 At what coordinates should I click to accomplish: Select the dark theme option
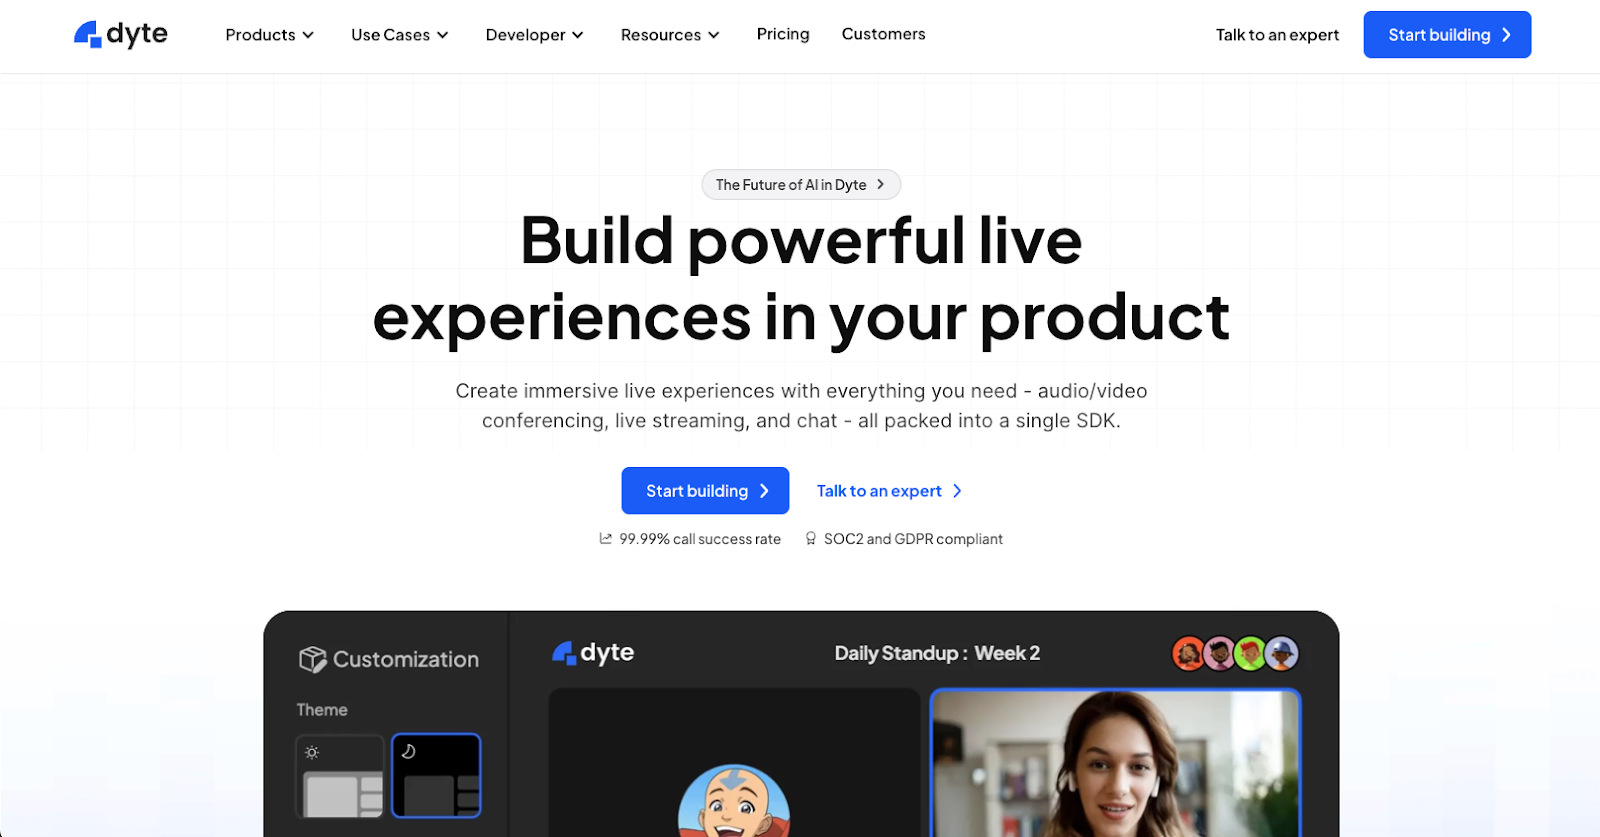436,776
